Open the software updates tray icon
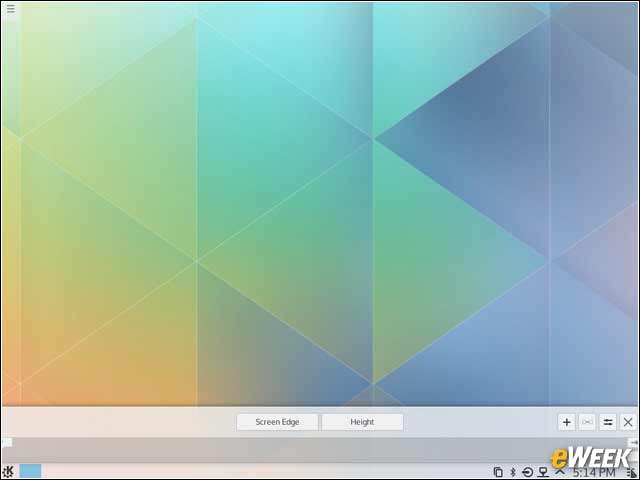The image size is (640, 480). click(527, 472)
